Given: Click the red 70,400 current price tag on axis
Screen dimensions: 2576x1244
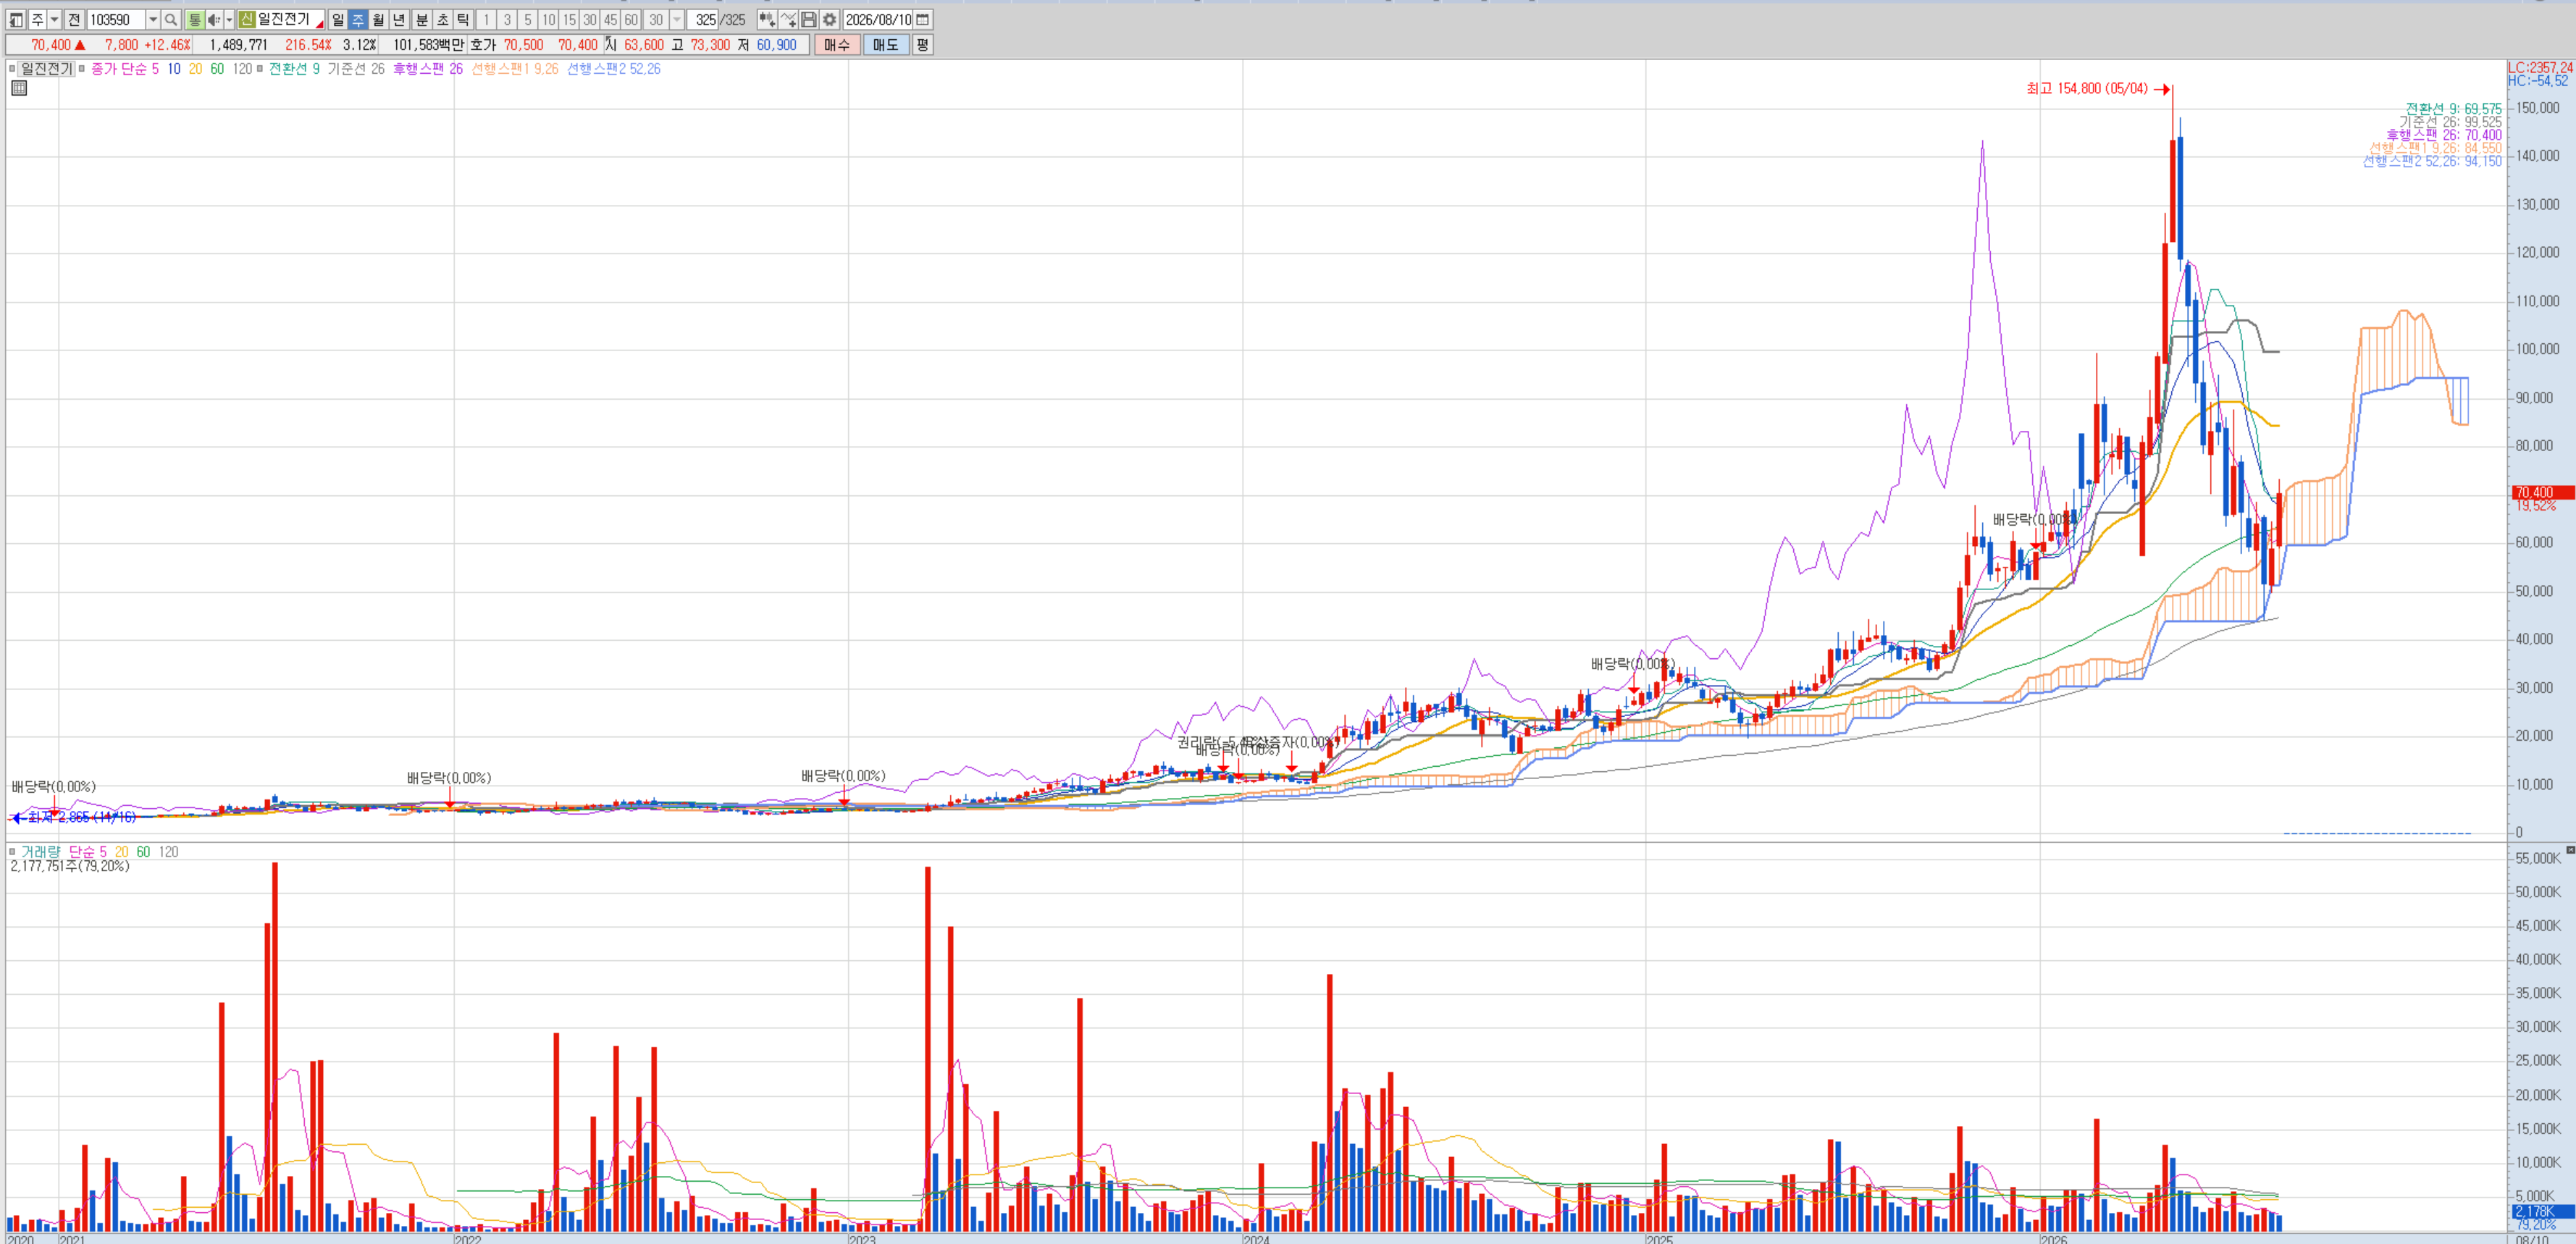Looking at the screenshot, I should [x=2542, y=492].
